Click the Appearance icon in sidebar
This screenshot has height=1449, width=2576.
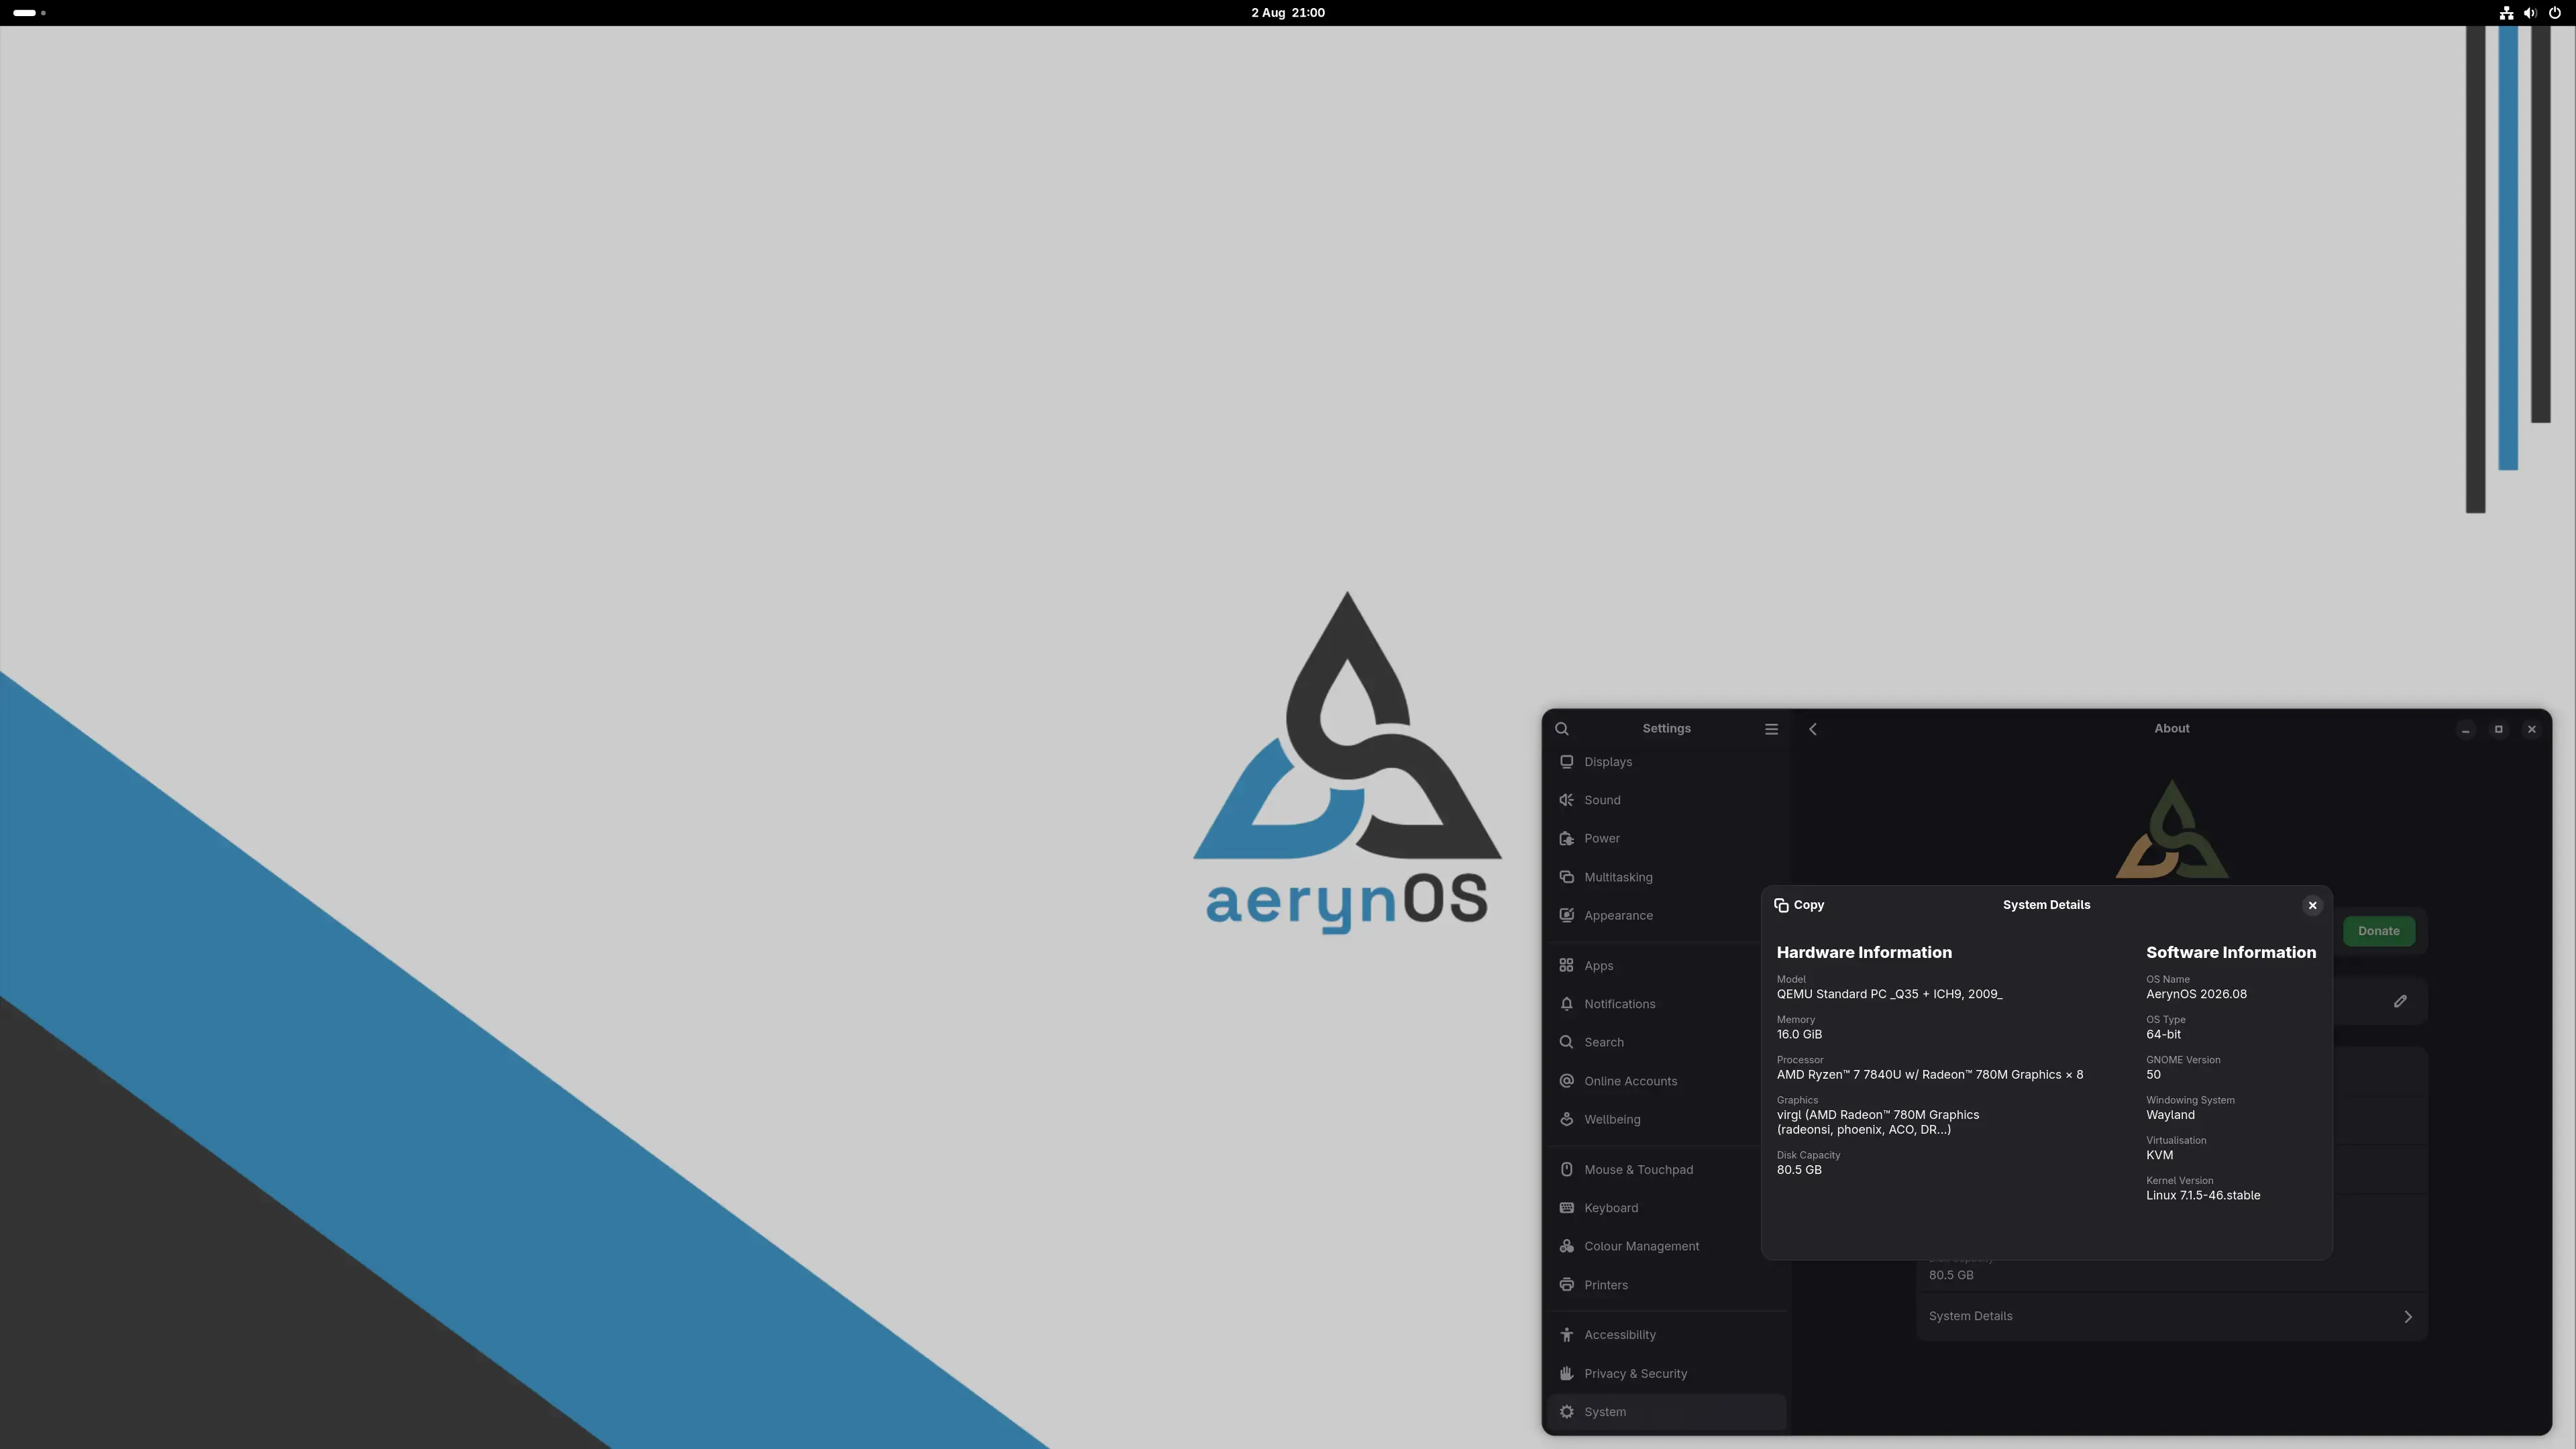(x=1567, y=916)
